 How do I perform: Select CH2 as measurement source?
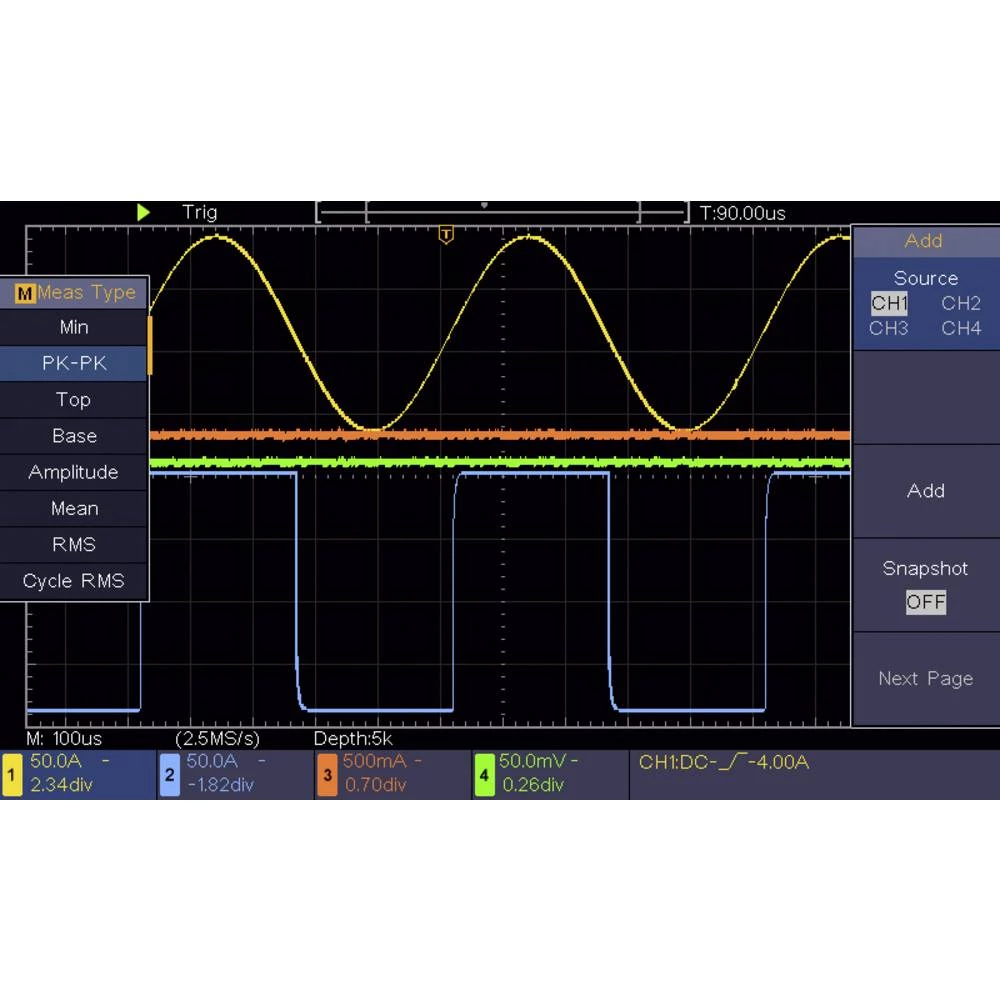pos(960,303)
